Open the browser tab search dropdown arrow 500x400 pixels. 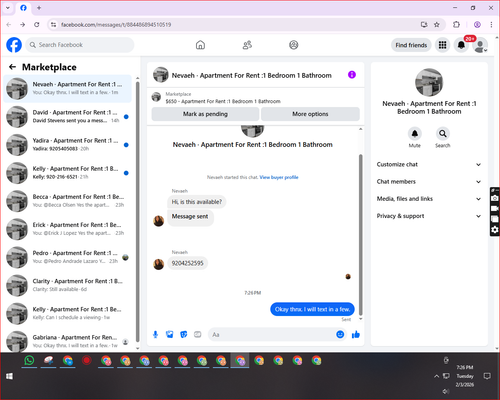pyautogui.click(x=8, y=8)
